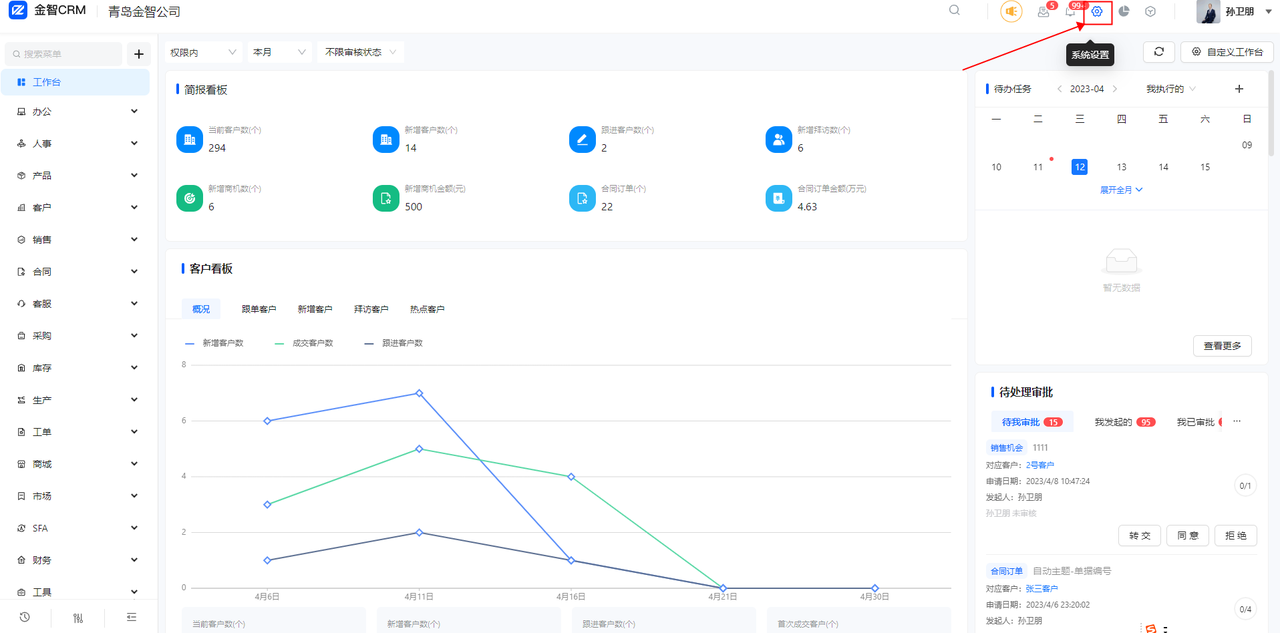Open the 我执行的 dropdown
Viewport: 1280px width, 633px height.
tap(1171, 89)
